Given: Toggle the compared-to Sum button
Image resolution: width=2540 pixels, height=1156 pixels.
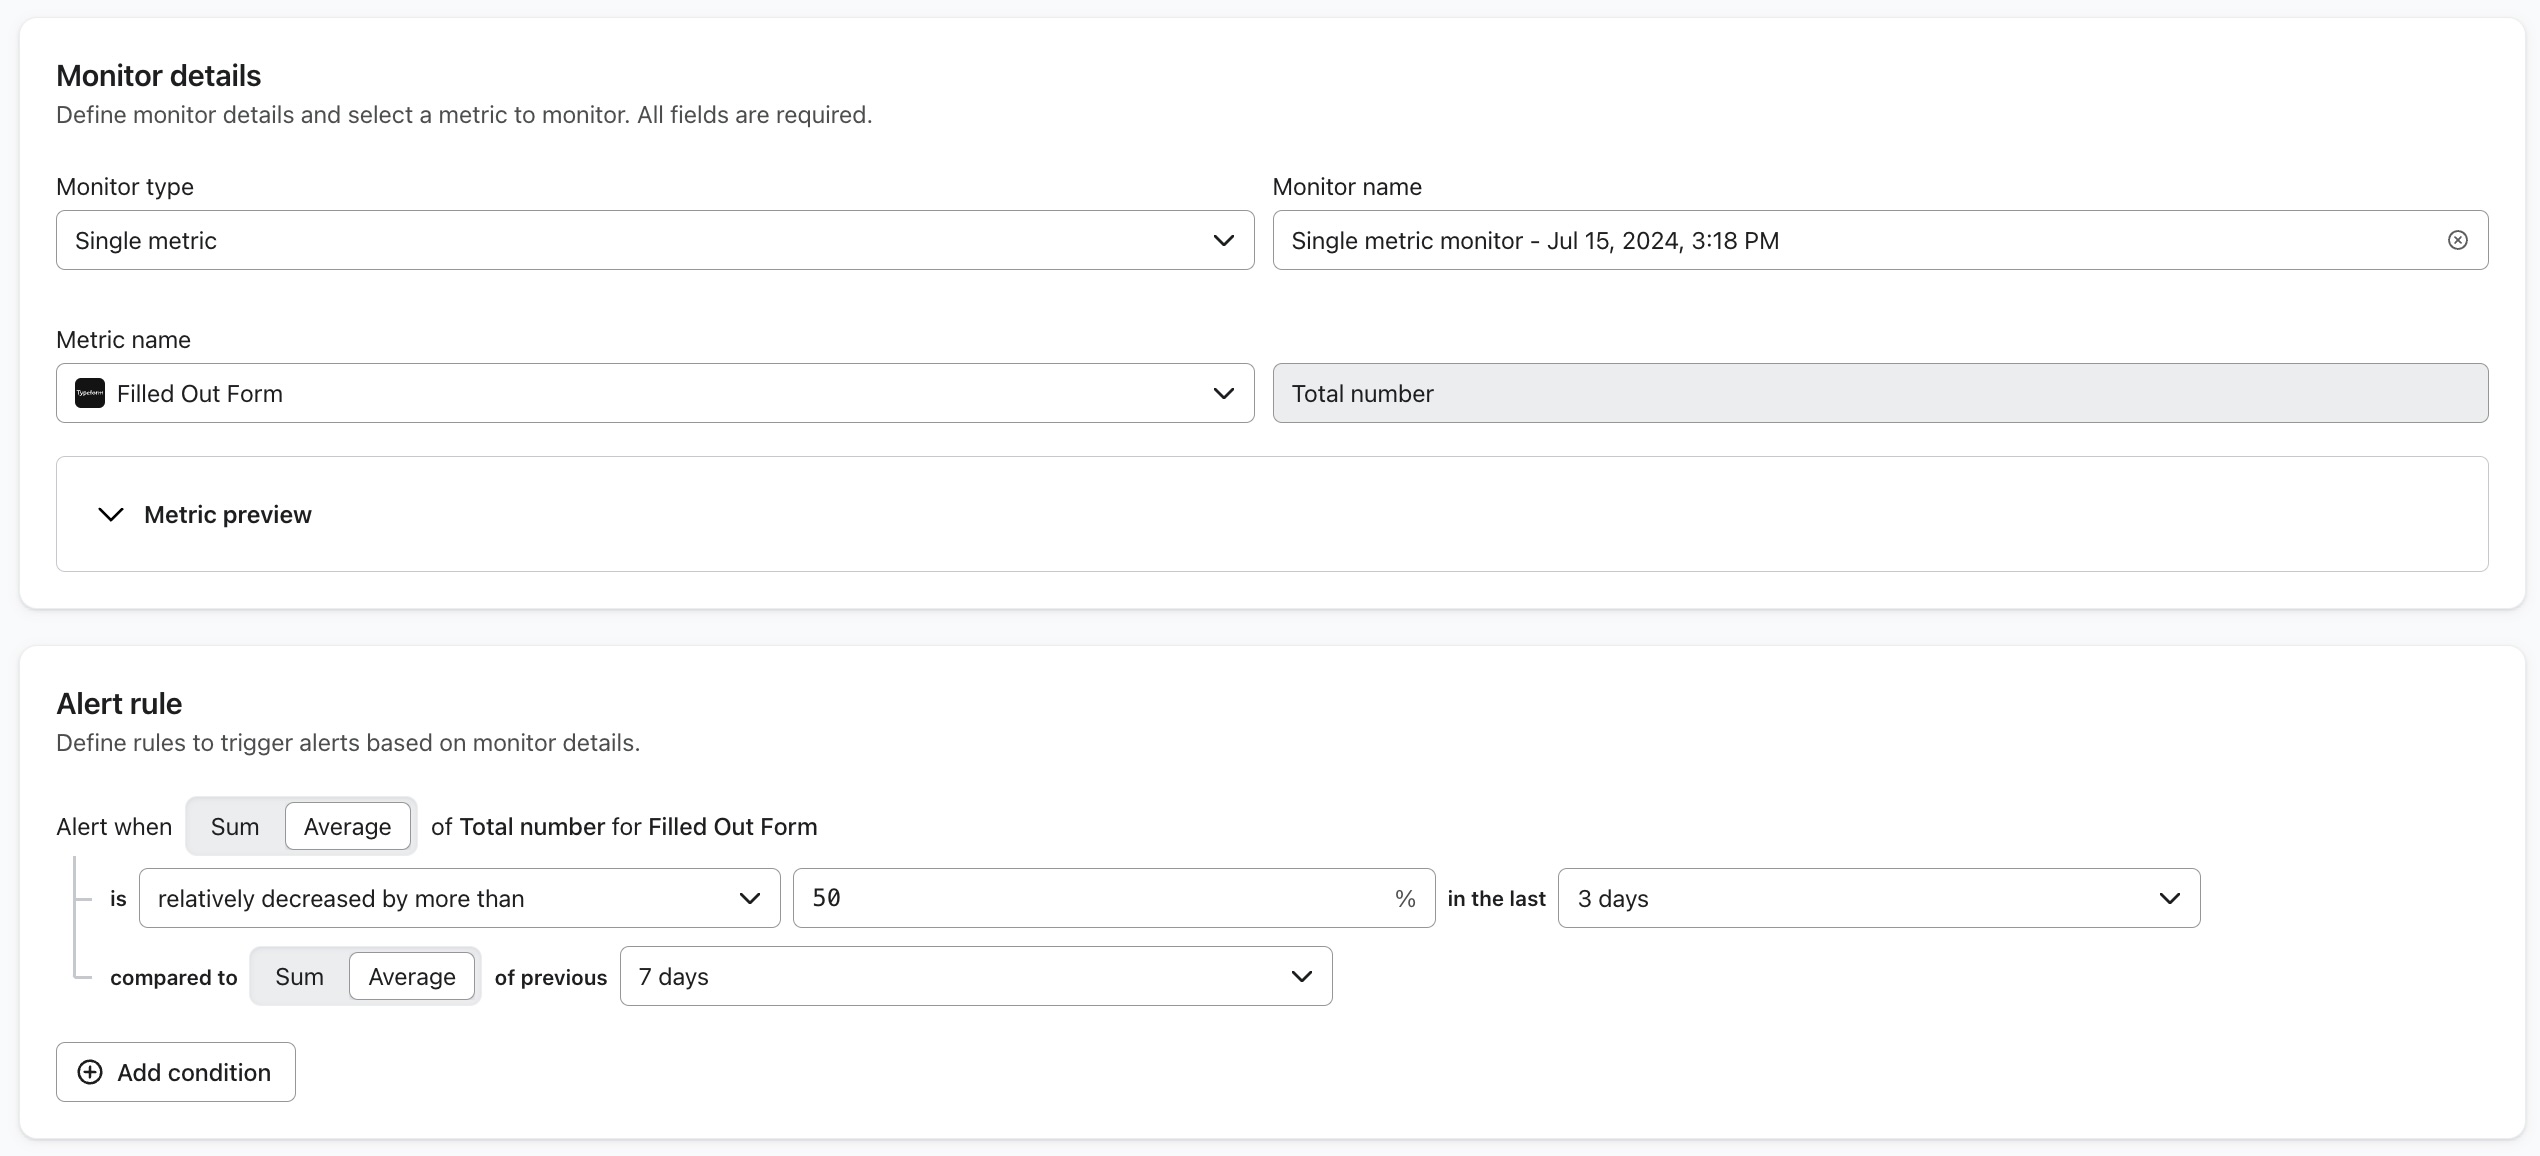Looking at the screenshot, I should (x=300, y=976).
